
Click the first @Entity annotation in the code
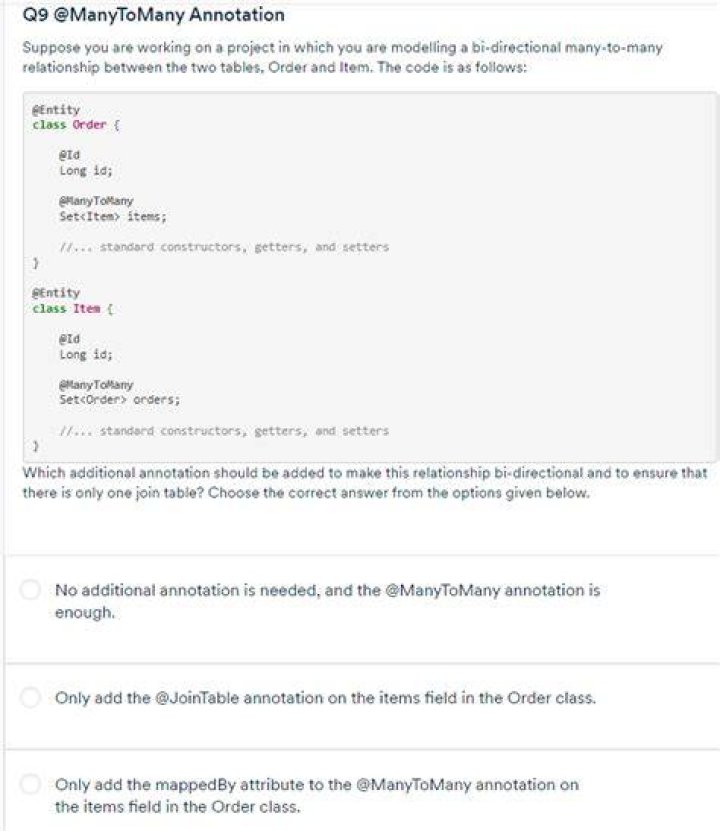pos(56,110)
